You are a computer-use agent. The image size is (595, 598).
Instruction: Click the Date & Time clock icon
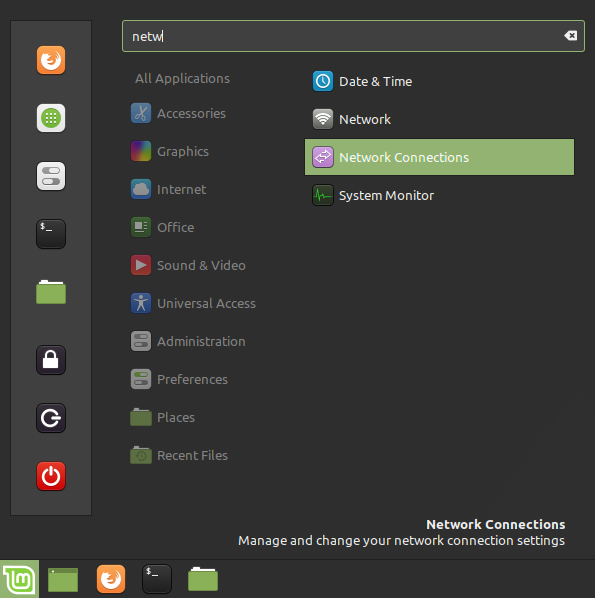323,81
